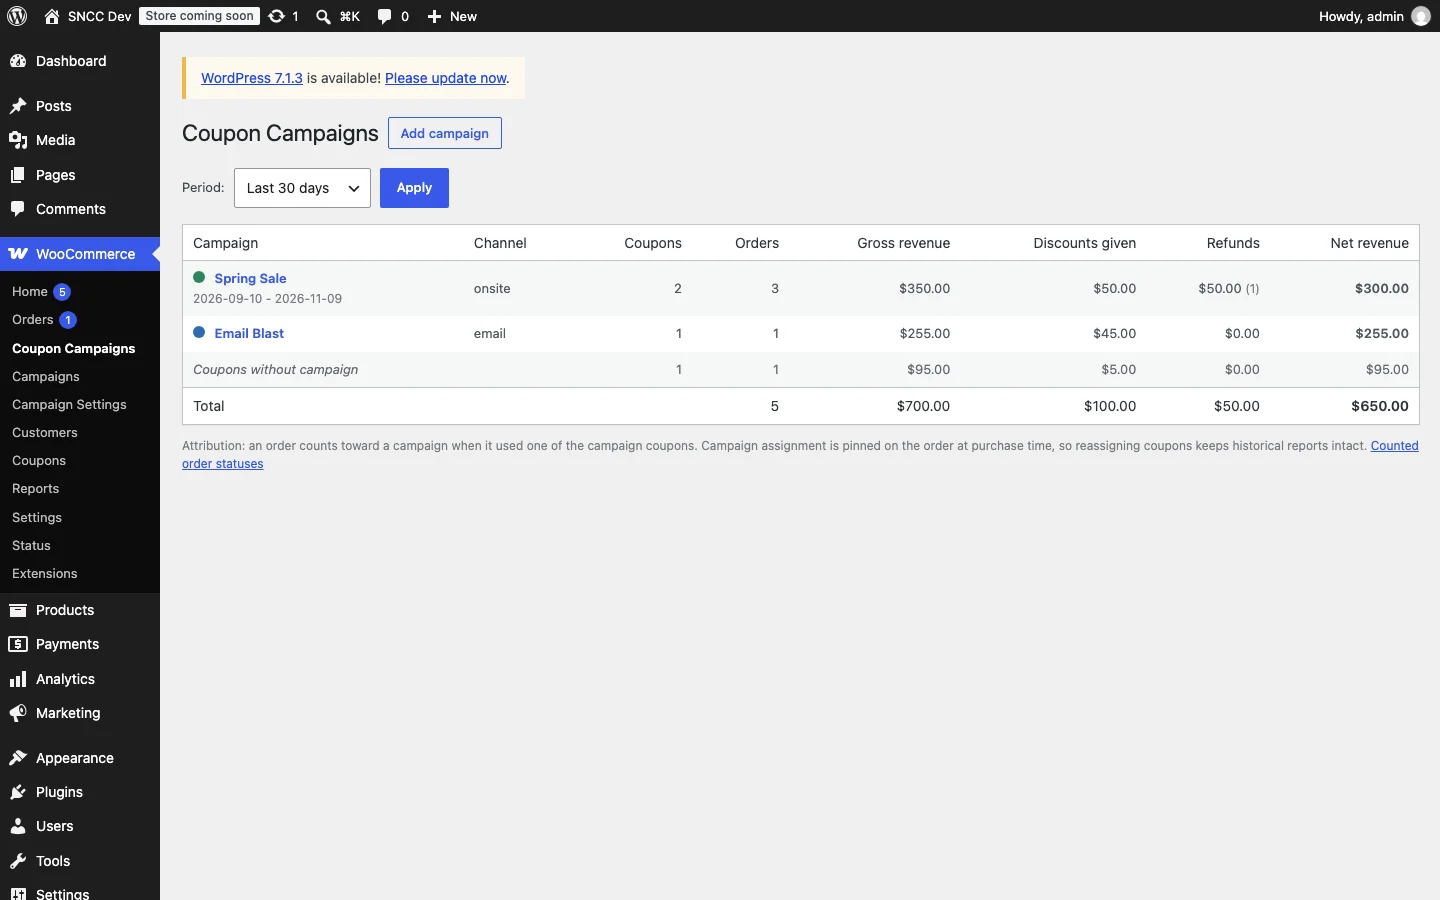Click the admin avatar icon
The height and width of the screenshot is (900, 1440).
(1421, 16)
